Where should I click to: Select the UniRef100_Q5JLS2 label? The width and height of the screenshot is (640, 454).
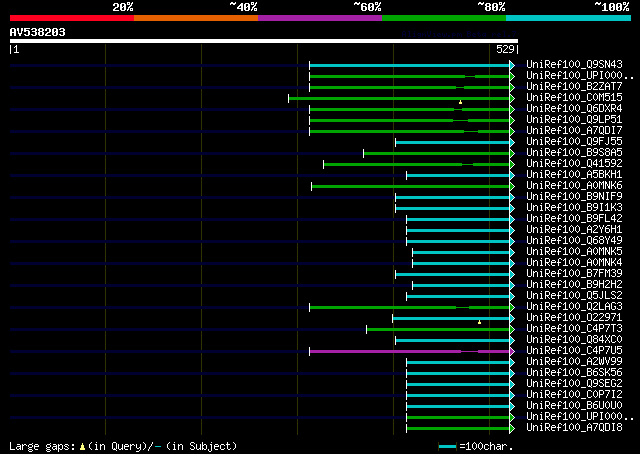pos(574,296)
